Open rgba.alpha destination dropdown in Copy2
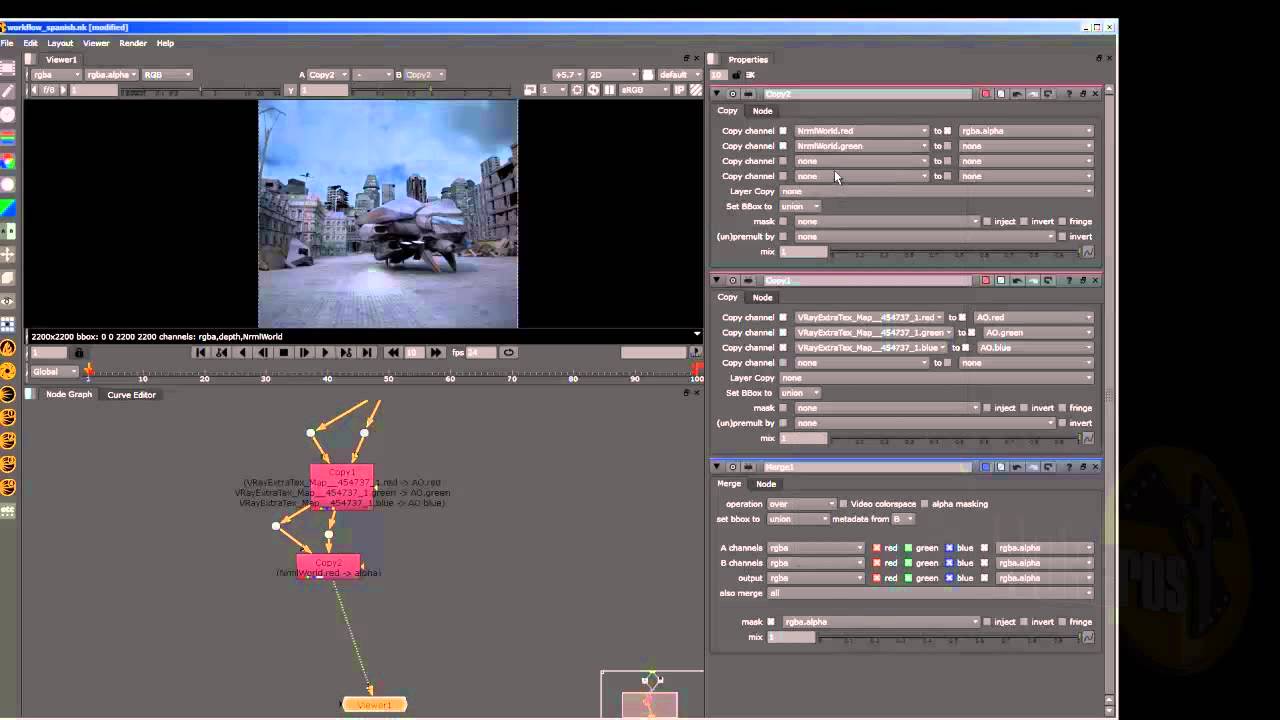This screenshot has height=720, width=1280. point(1026,131)
